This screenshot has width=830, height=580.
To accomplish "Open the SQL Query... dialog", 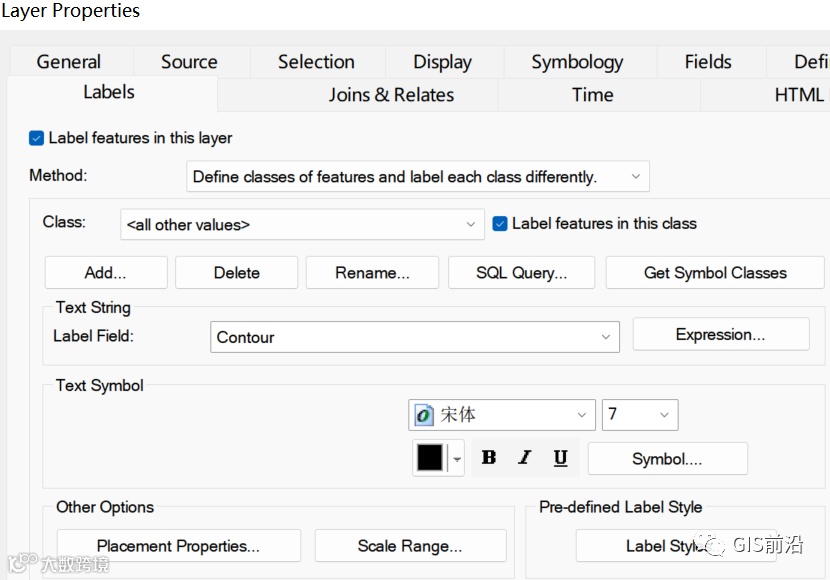I will coord(521,273).
